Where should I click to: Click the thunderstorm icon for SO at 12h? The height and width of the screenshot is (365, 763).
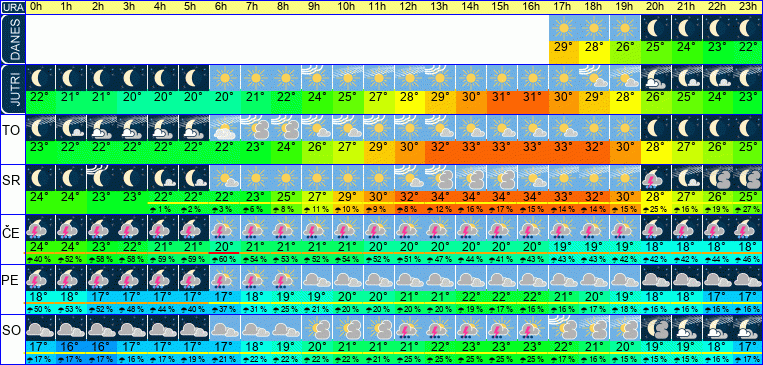(x=410, y=328)
